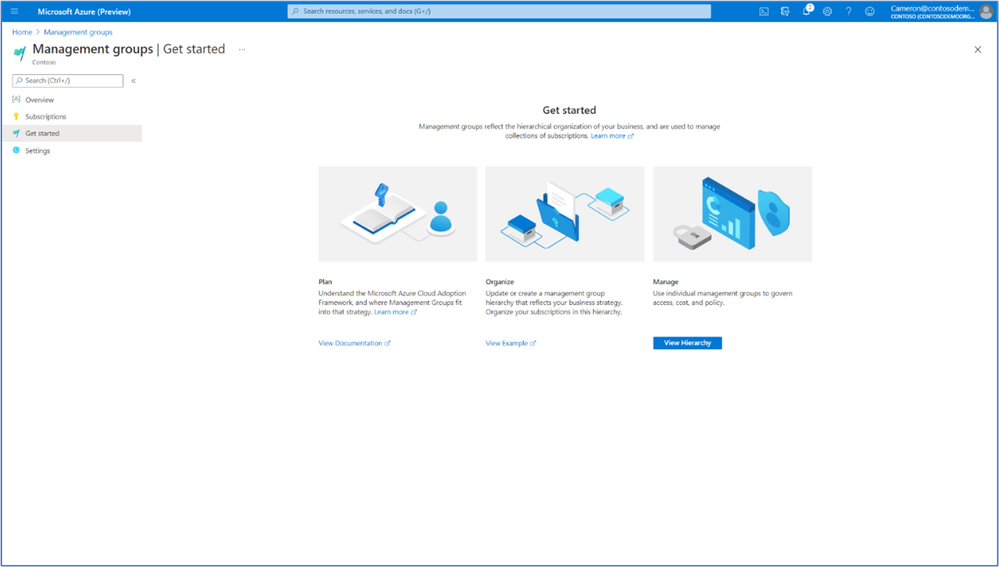Screen dimensions: 999x567
Task: Open the more options ellipsis beside title
Action: coord(242,50)
